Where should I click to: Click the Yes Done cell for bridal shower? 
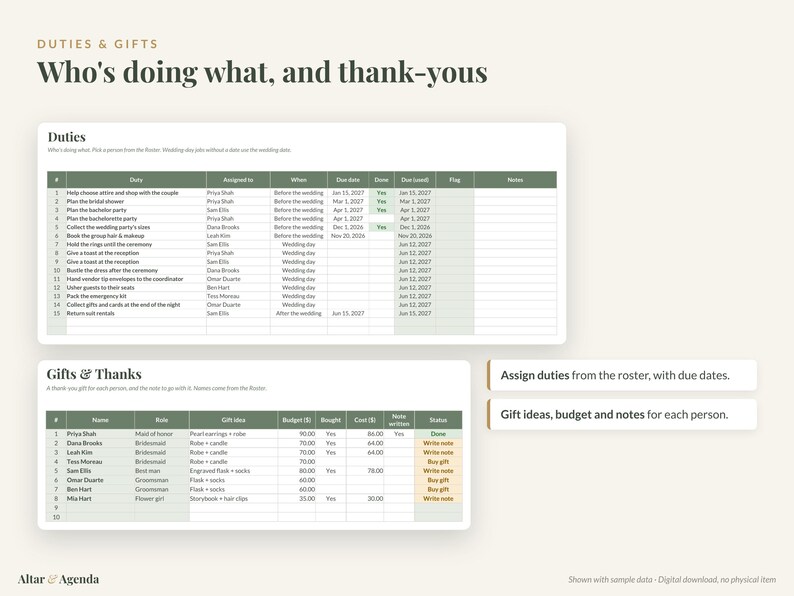381,202
